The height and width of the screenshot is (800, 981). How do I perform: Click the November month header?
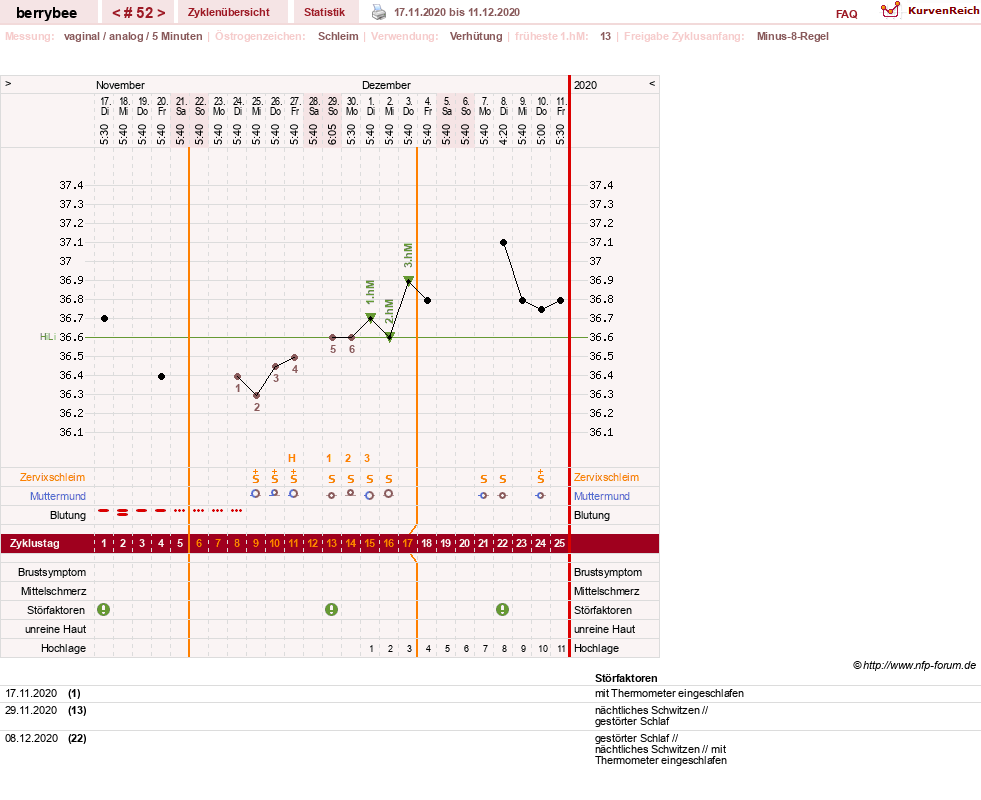click(120, 85)
